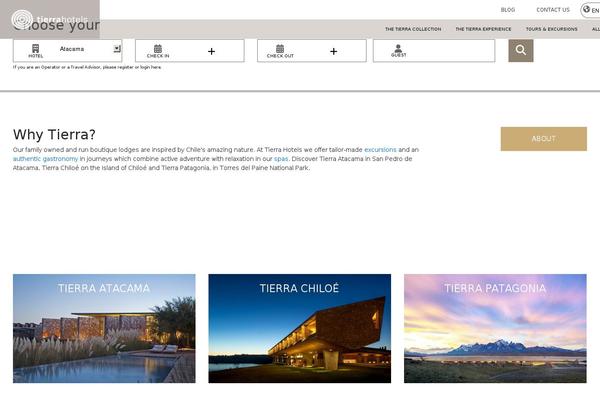Open the Blog link
The image size is (600, 400).
tap(508, 10)
